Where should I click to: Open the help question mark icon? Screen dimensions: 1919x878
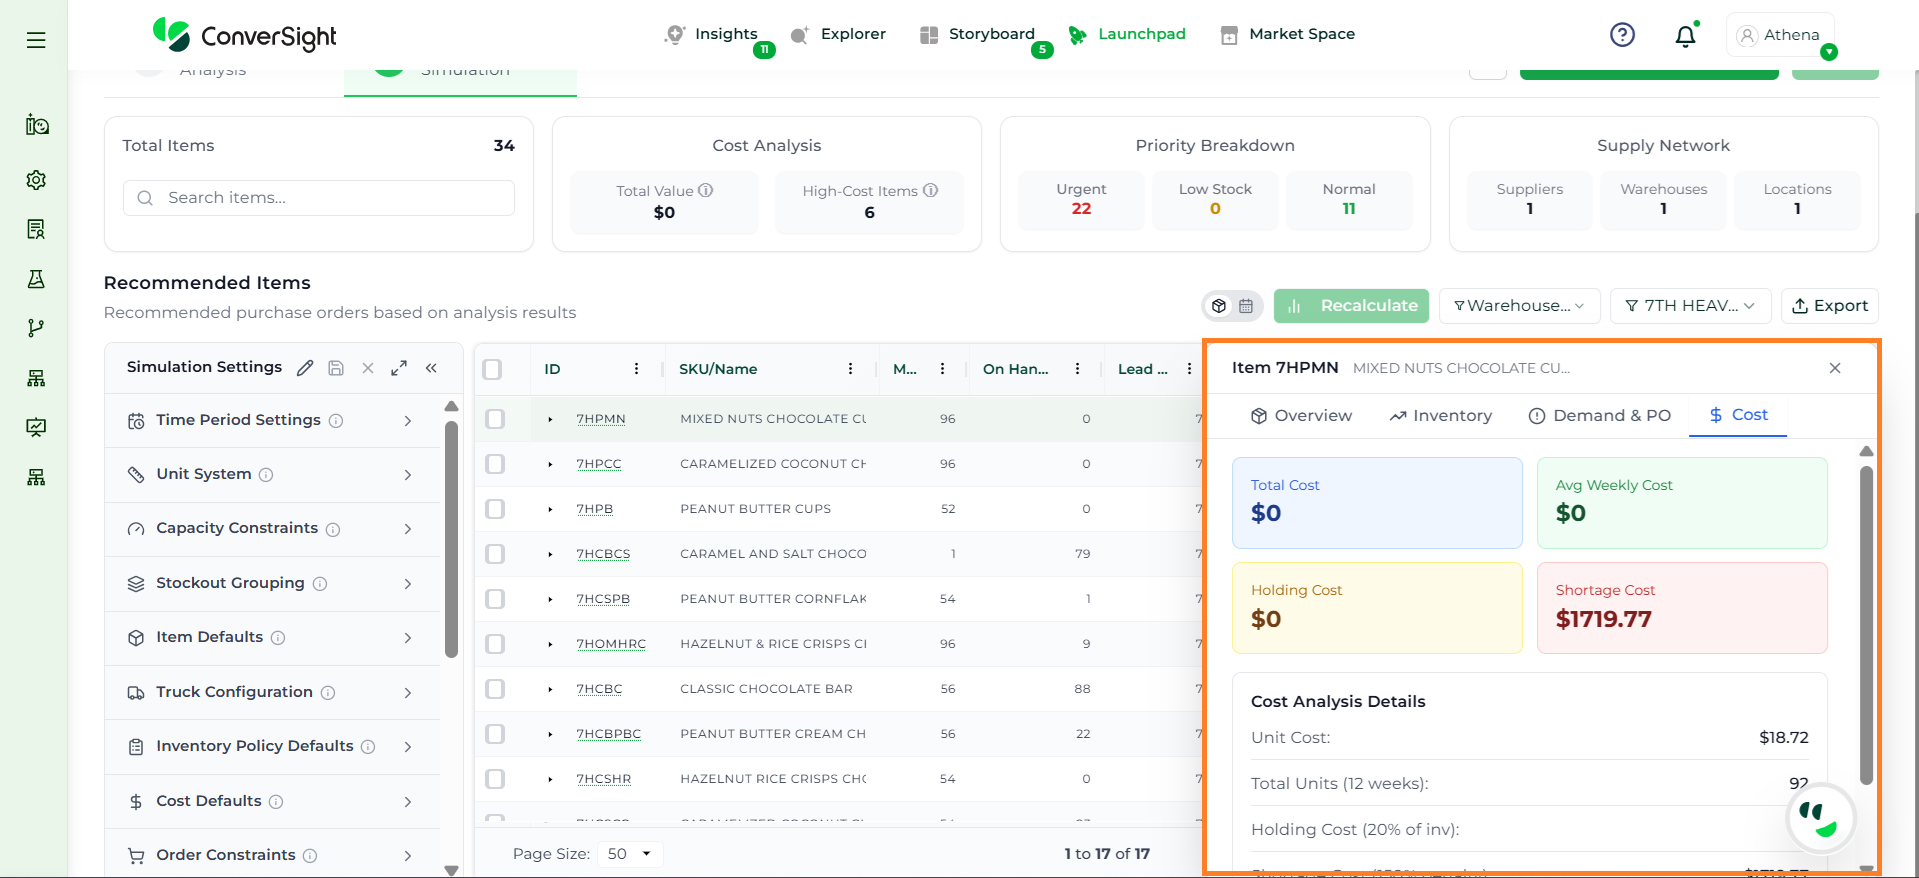click(1622, 35)
